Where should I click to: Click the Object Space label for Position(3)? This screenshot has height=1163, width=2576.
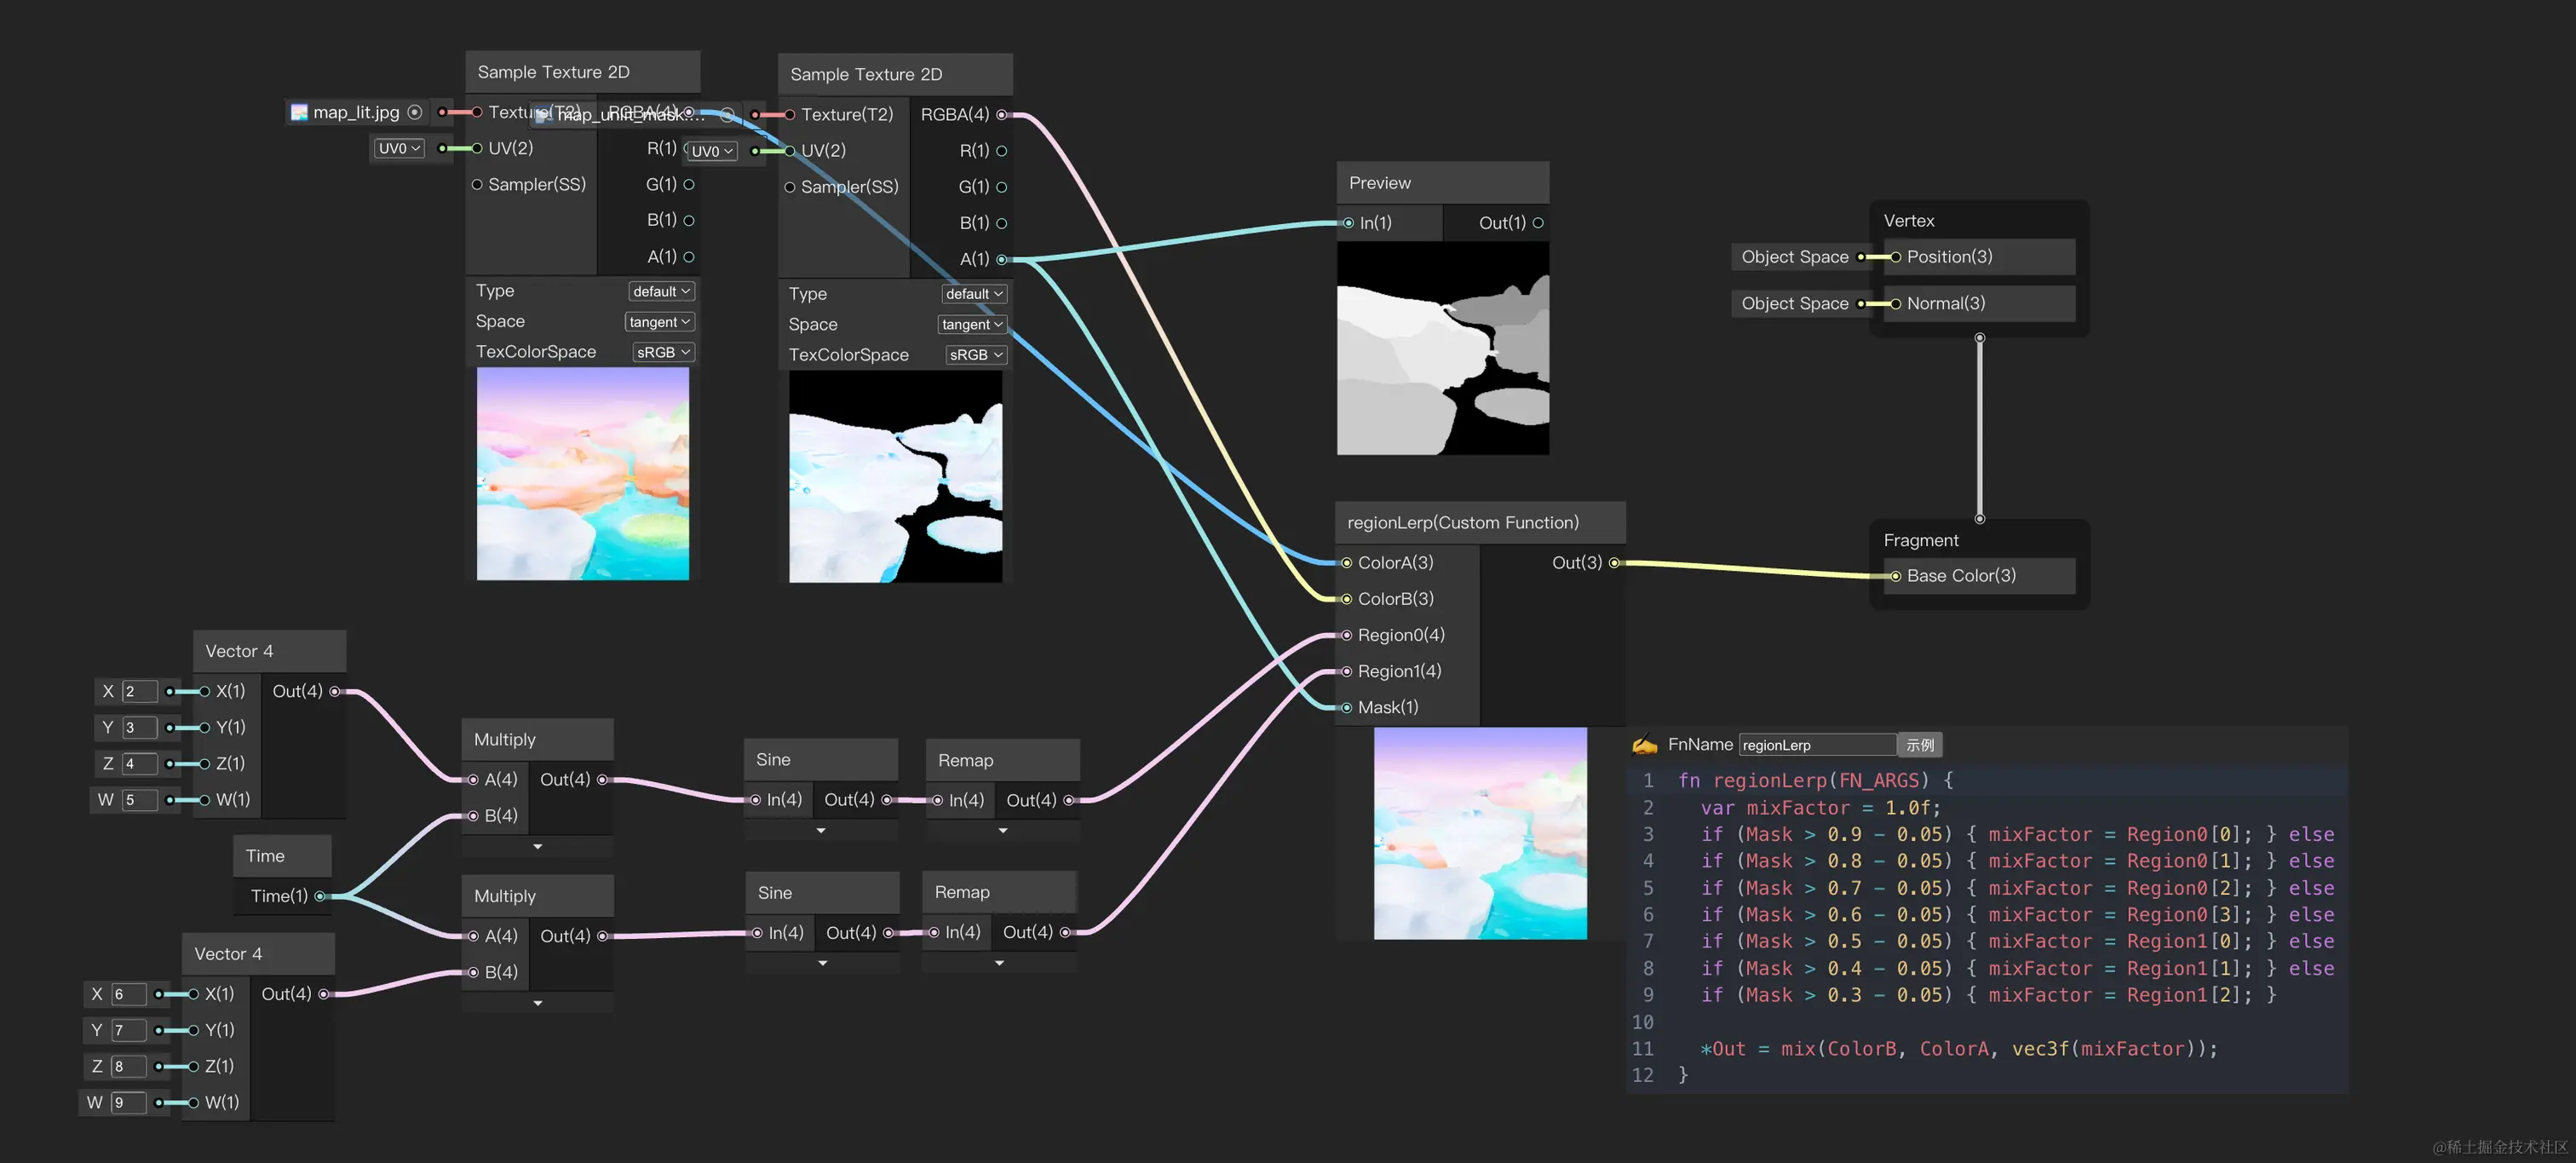pos(1794,257)
